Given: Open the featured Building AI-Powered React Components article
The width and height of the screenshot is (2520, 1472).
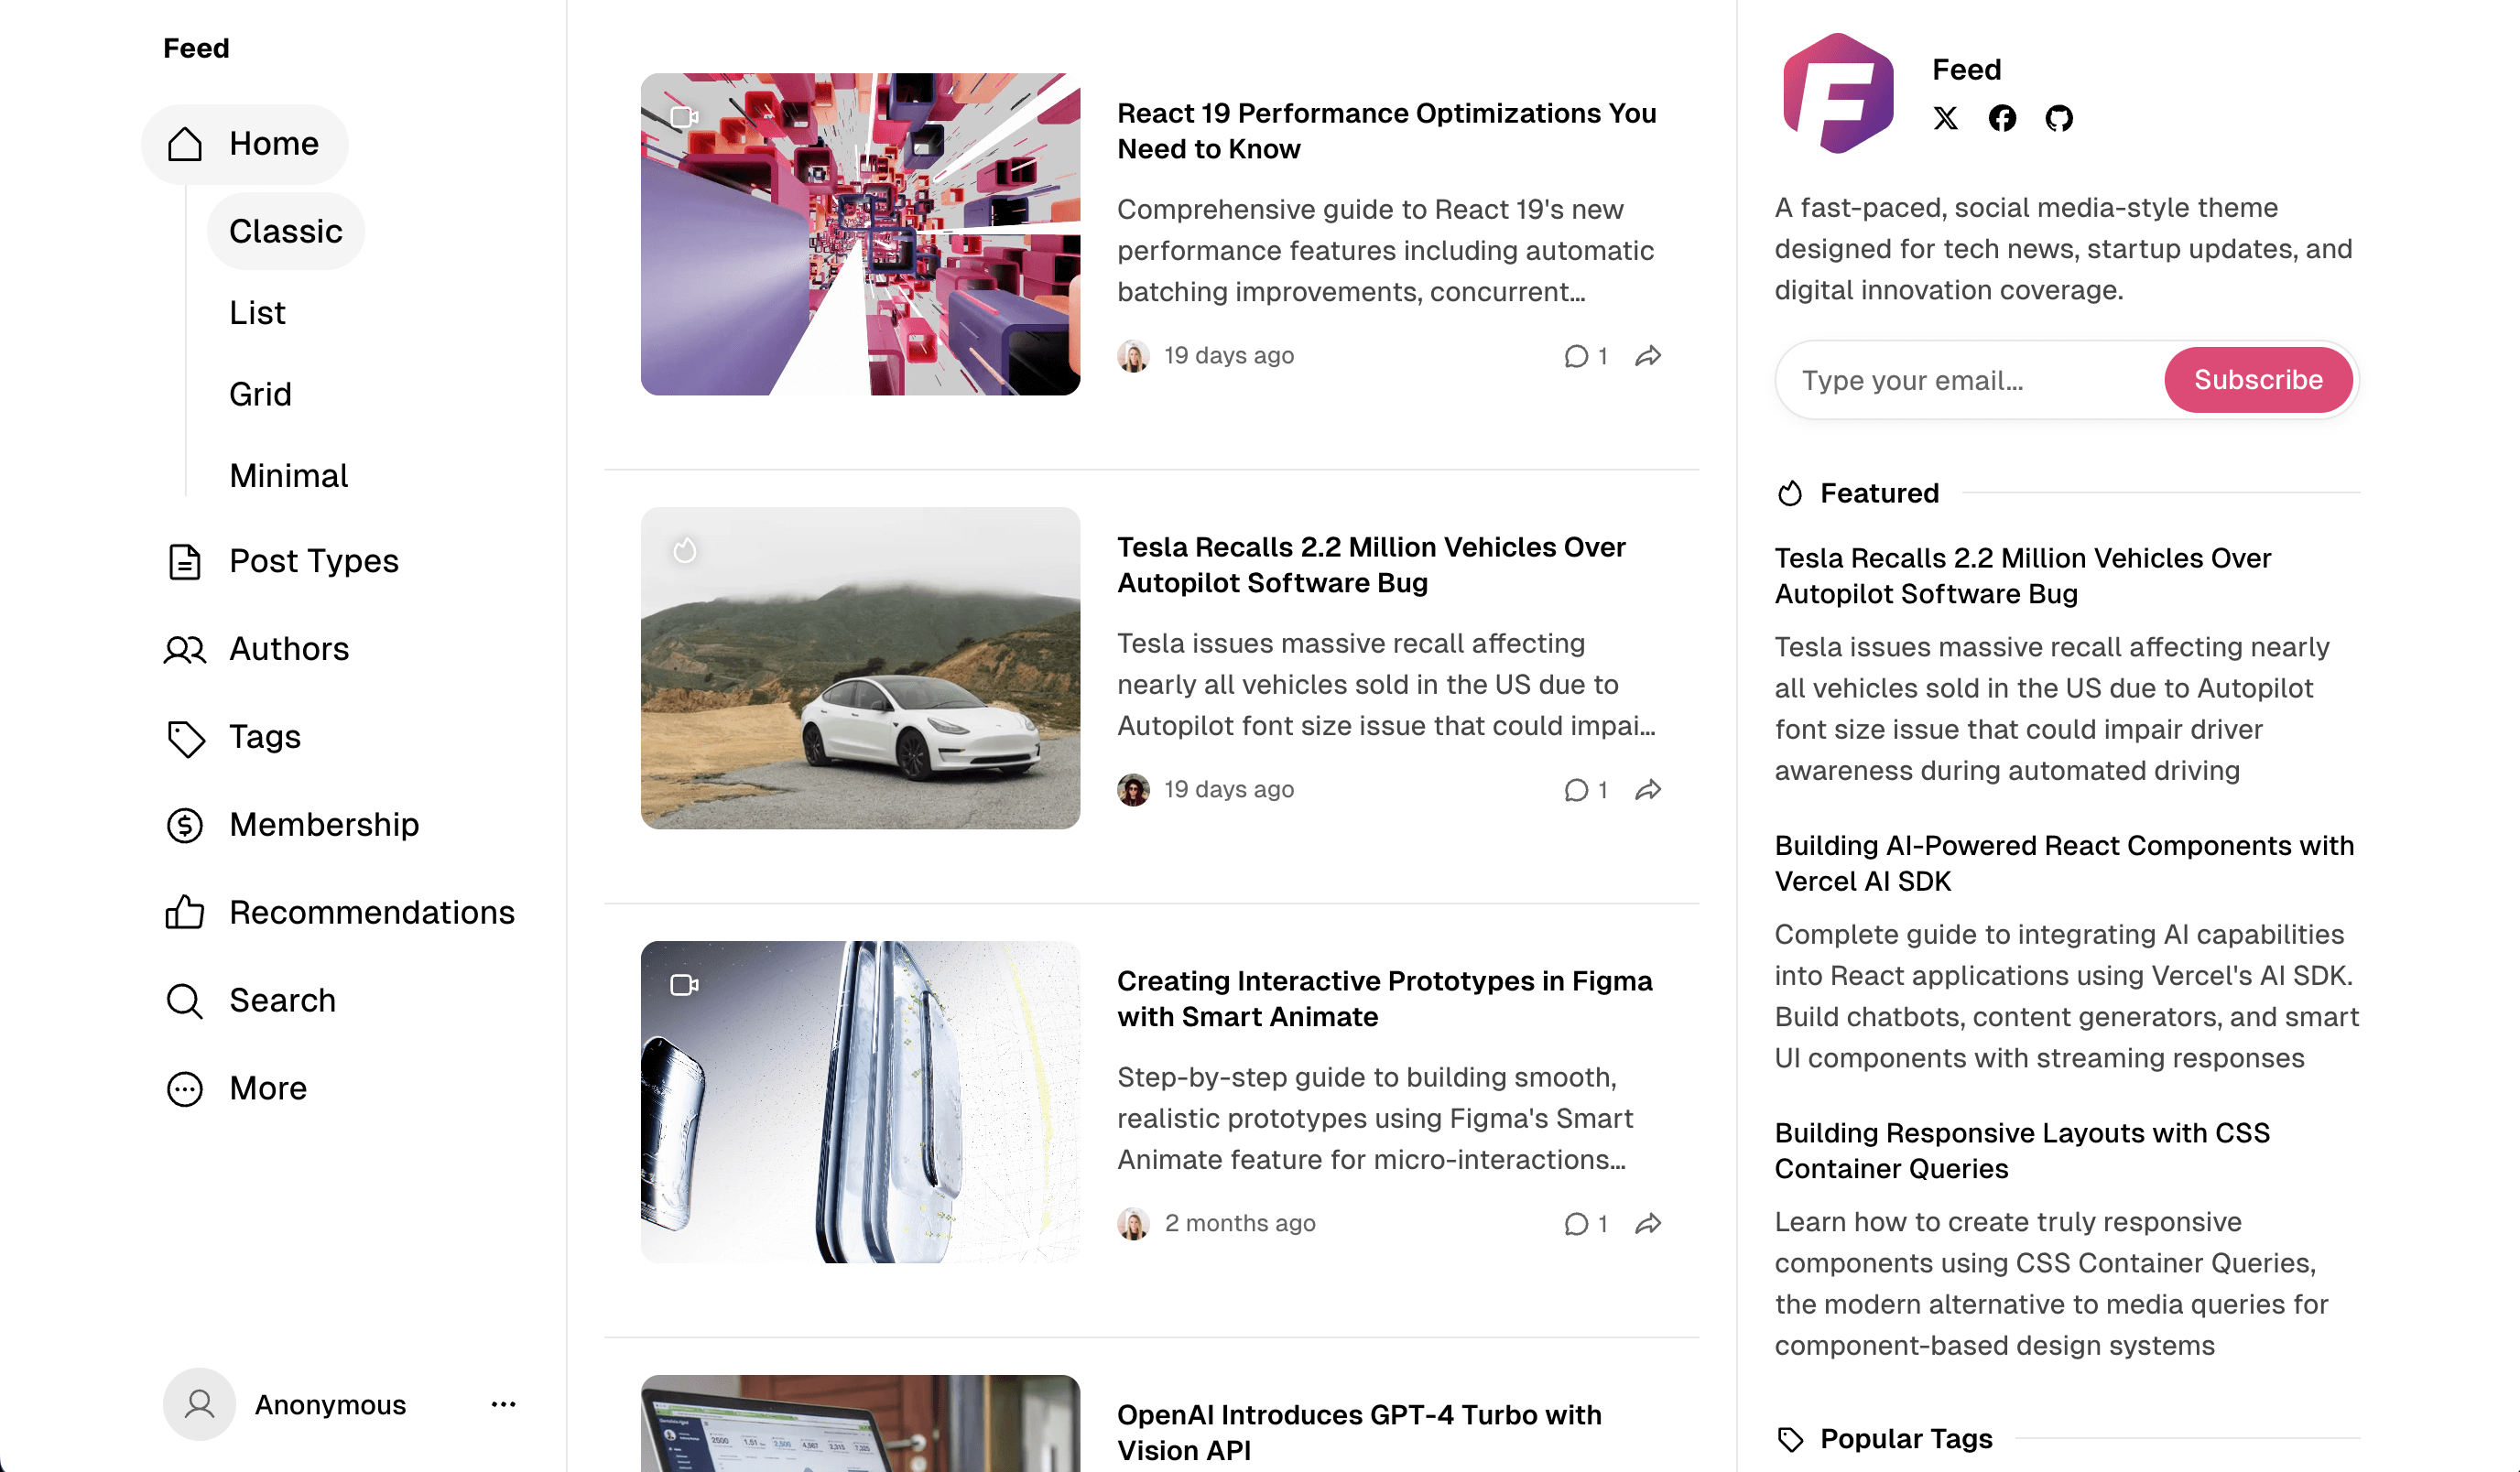Looking at the screenshot, I should pos(2064,863).
